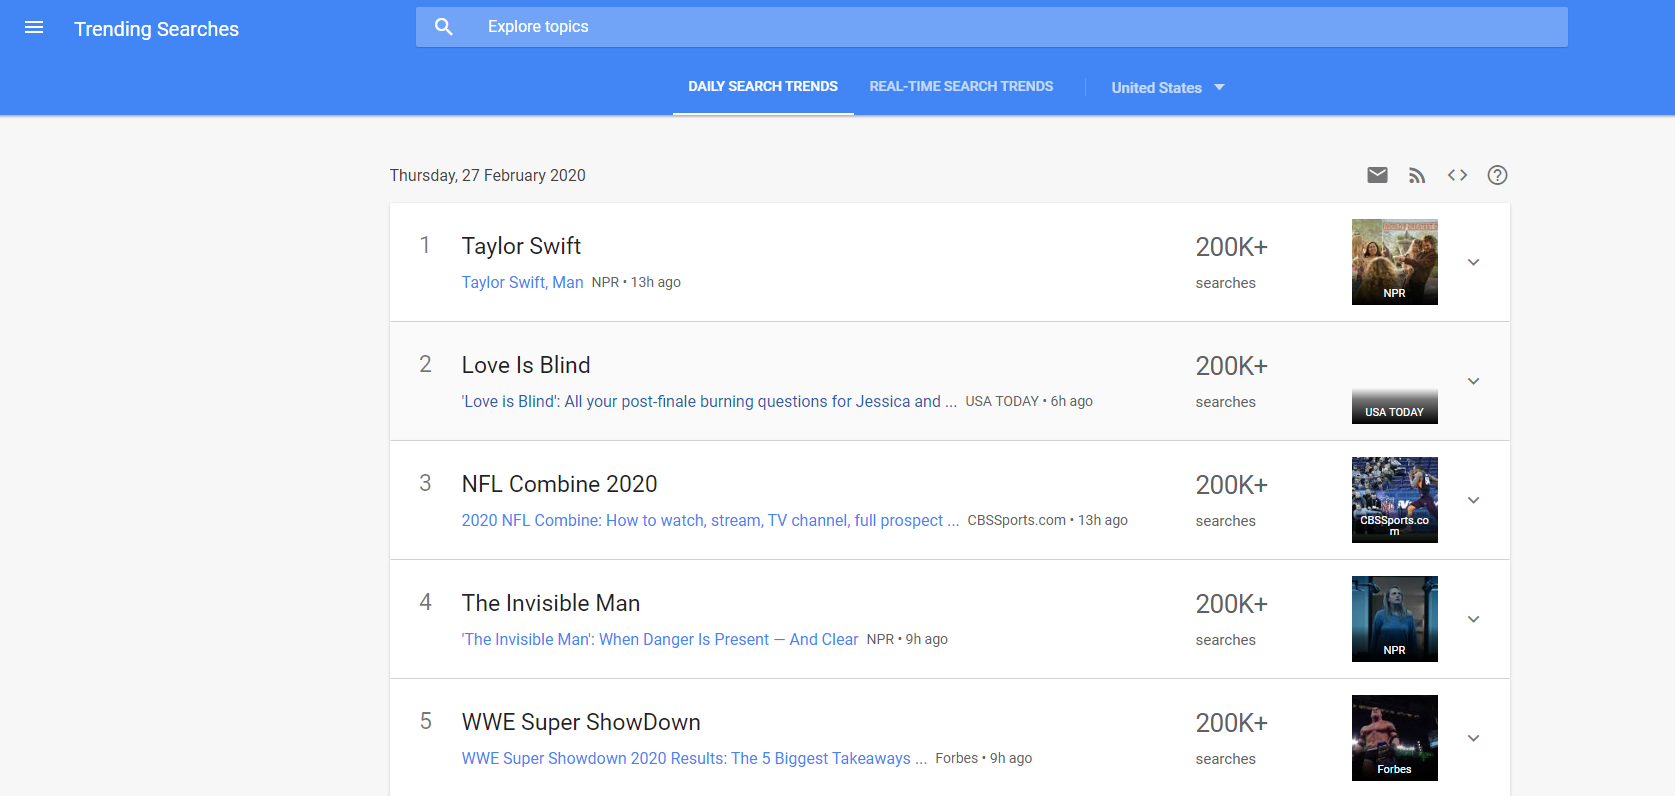Screen dimensions: 1675x796
Task: Click the Taylor Swift NPR thumbnail
Action: (1394, 262)
